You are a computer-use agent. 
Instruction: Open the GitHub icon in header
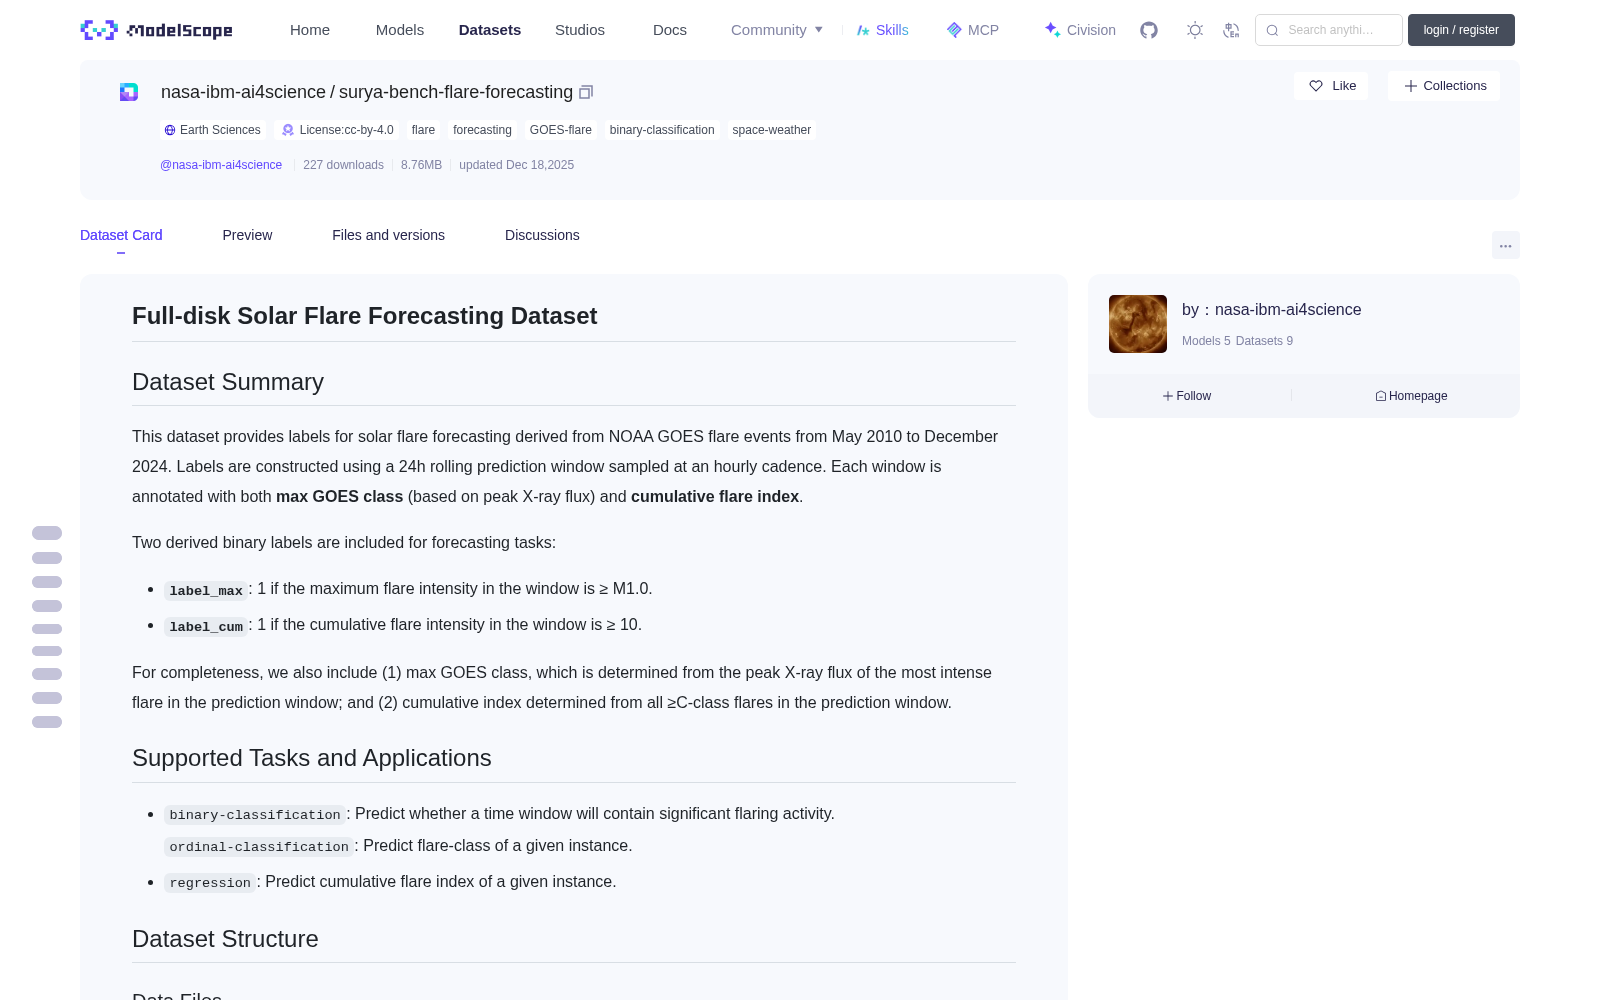(1149, 30)
